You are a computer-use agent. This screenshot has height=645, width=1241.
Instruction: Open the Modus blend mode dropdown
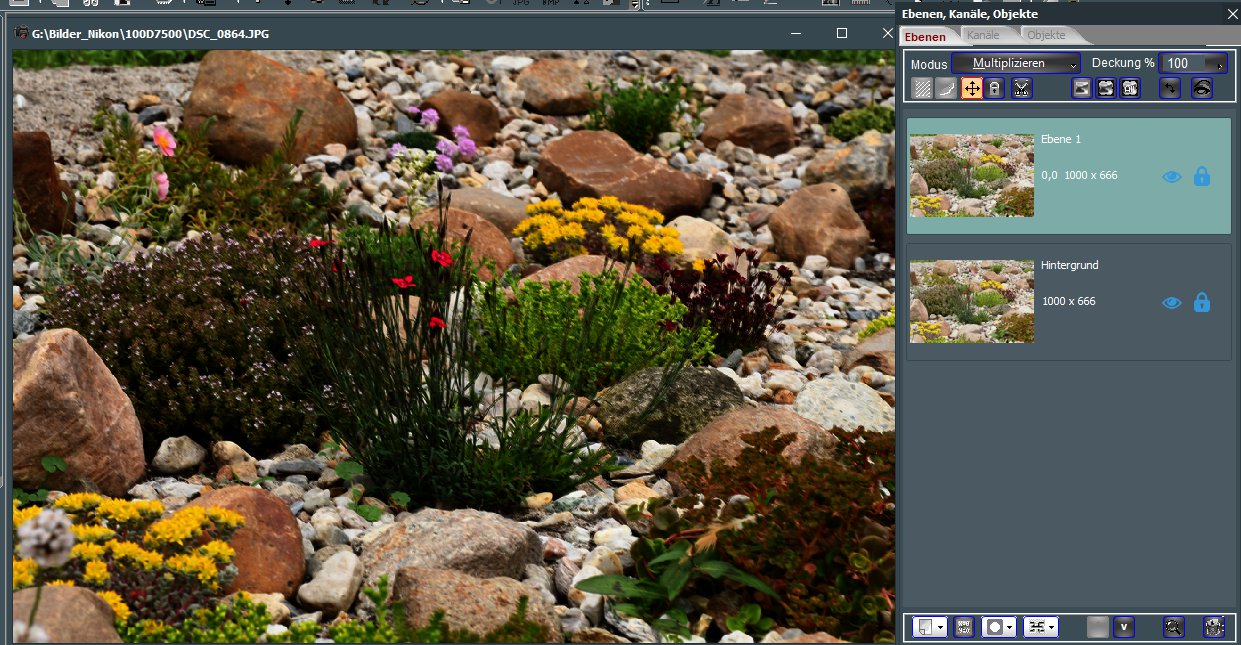click(1016, 63)
